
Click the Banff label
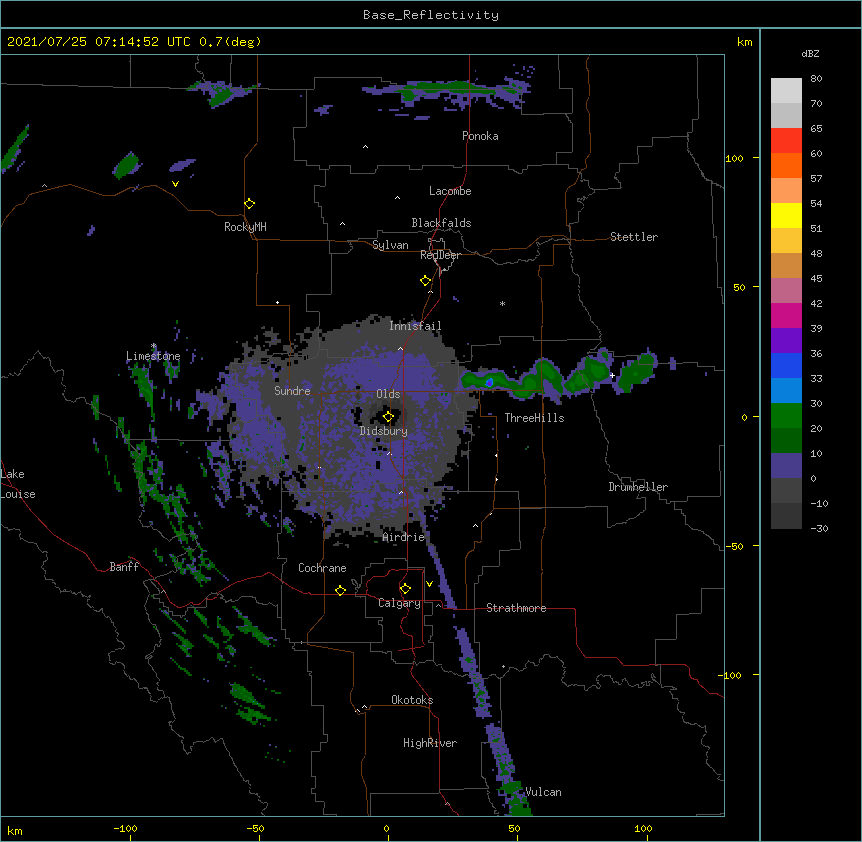124,567
